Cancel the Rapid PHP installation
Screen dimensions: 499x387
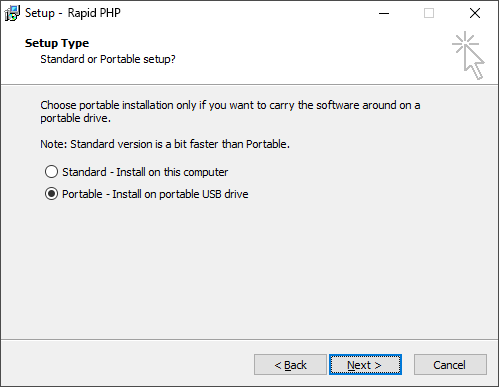coord(450,365)
